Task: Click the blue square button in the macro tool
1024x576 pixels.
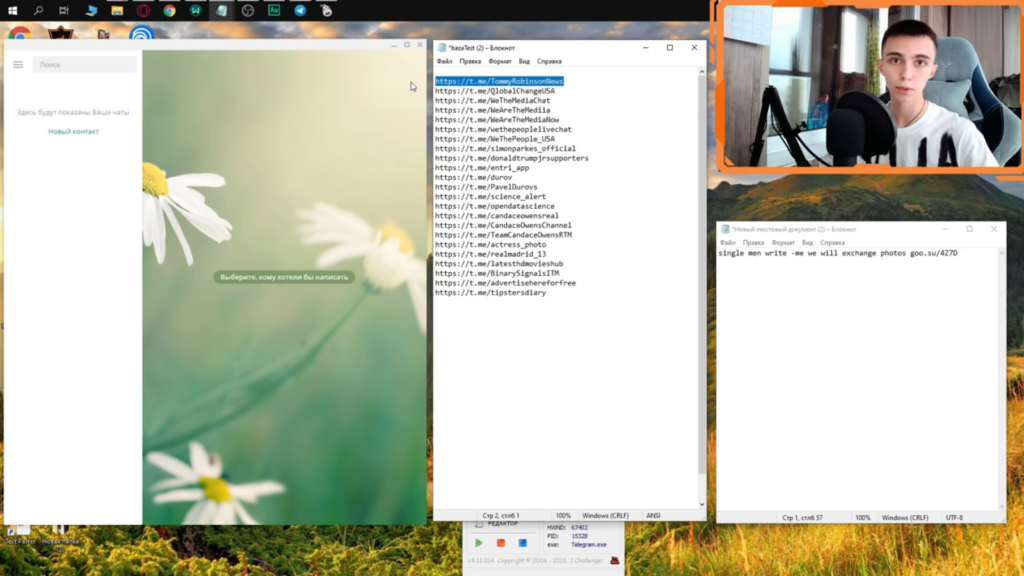Action: click(x=522, y=543)
